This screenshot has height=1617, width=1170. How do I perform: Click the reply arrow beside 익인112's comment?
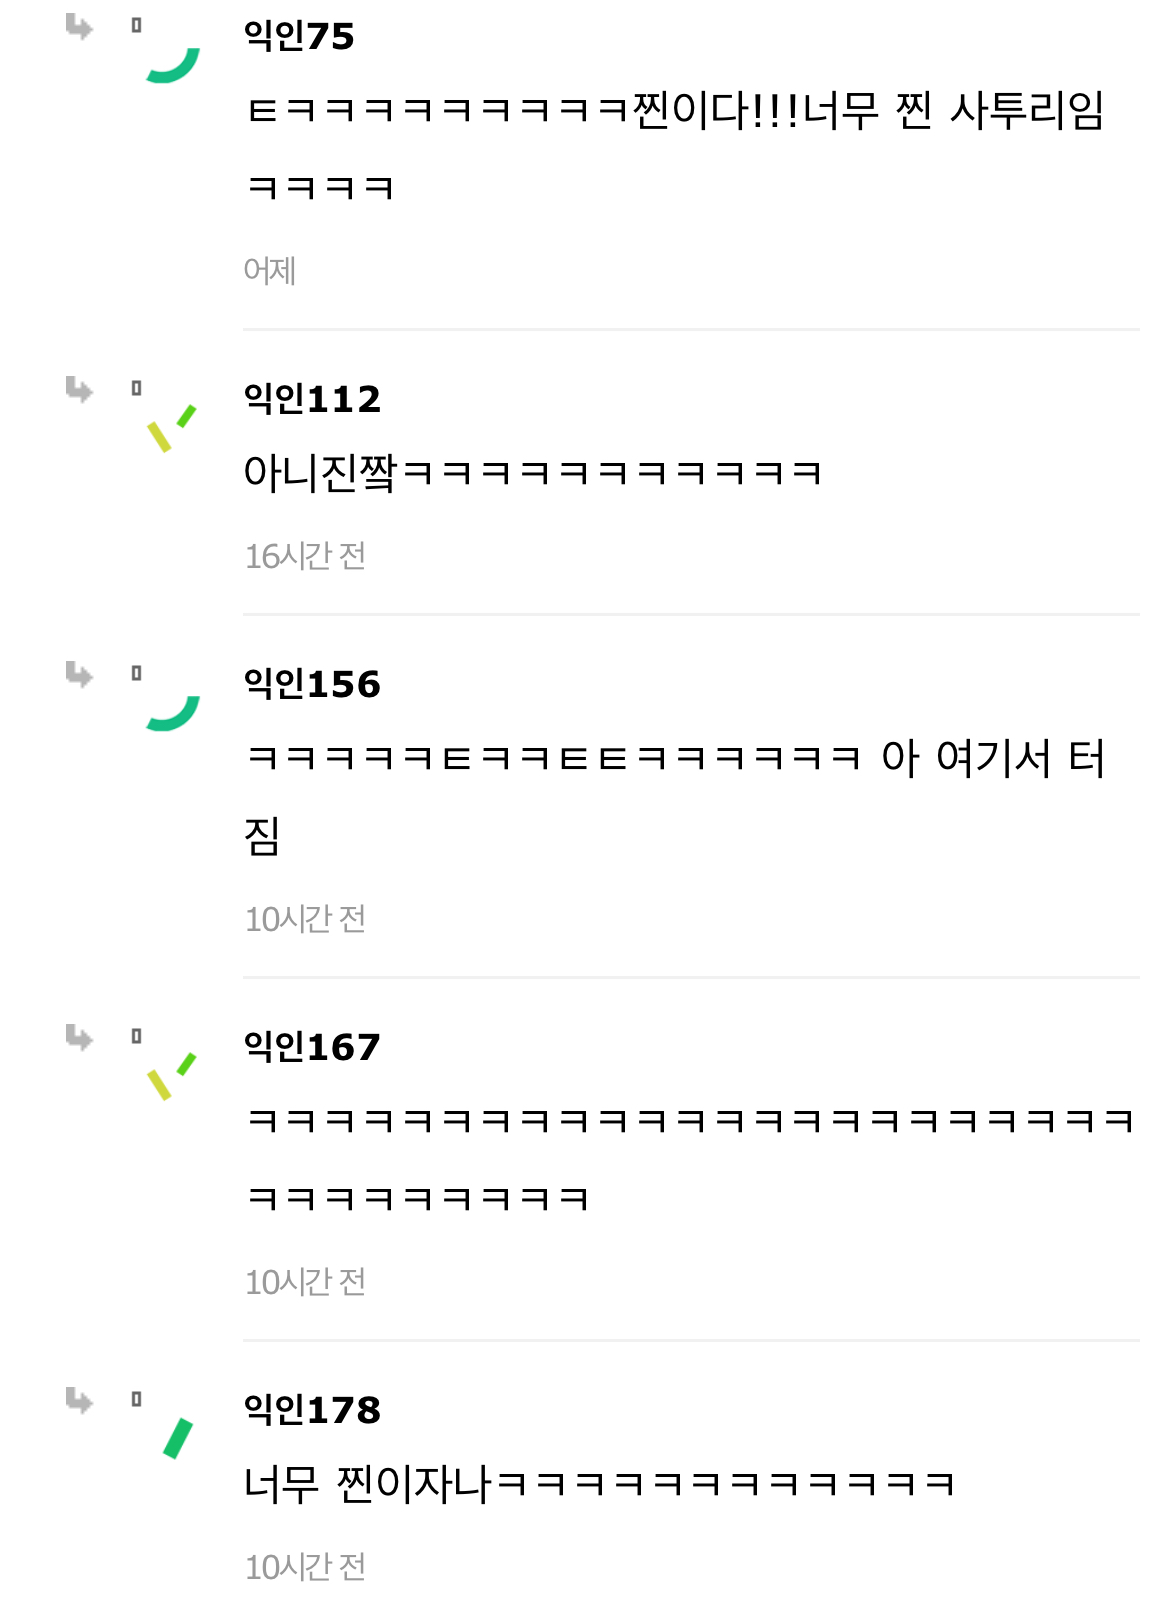79,389
